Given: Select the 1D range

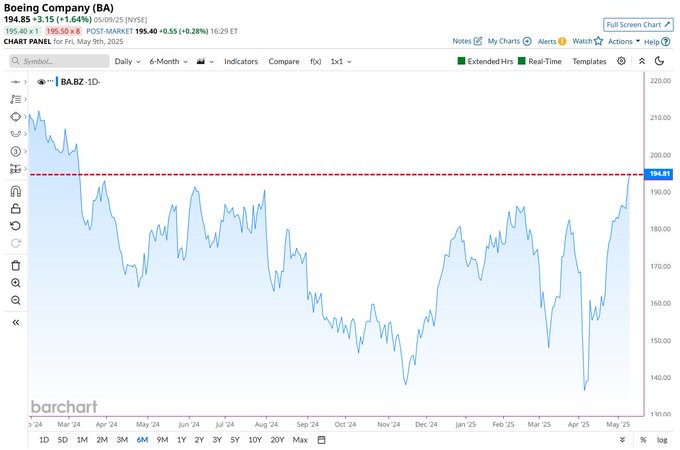Looking at the screenshot, I should coord(44,440).
